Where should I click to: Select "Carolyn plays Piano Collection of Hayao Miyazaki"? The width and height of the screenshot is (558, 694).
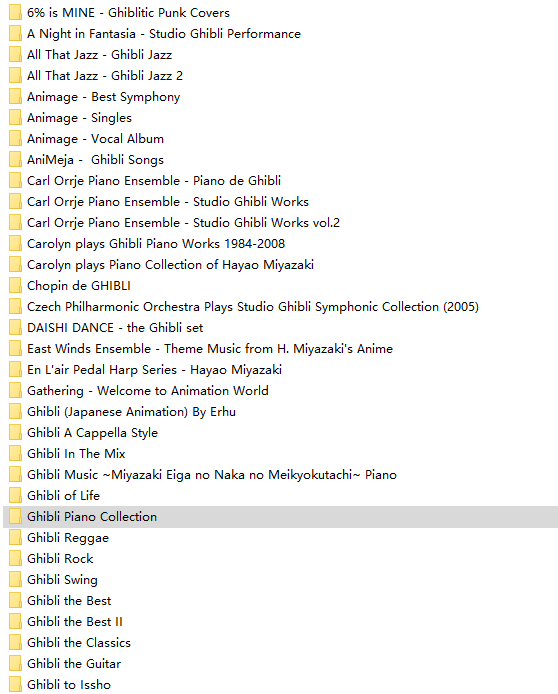(x=170, y=265)
